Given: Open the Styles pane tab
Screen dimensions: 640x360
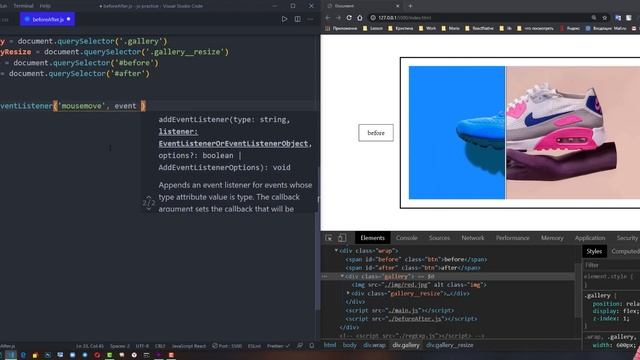Looking at the screenshot, I should (x=594, y=251).
